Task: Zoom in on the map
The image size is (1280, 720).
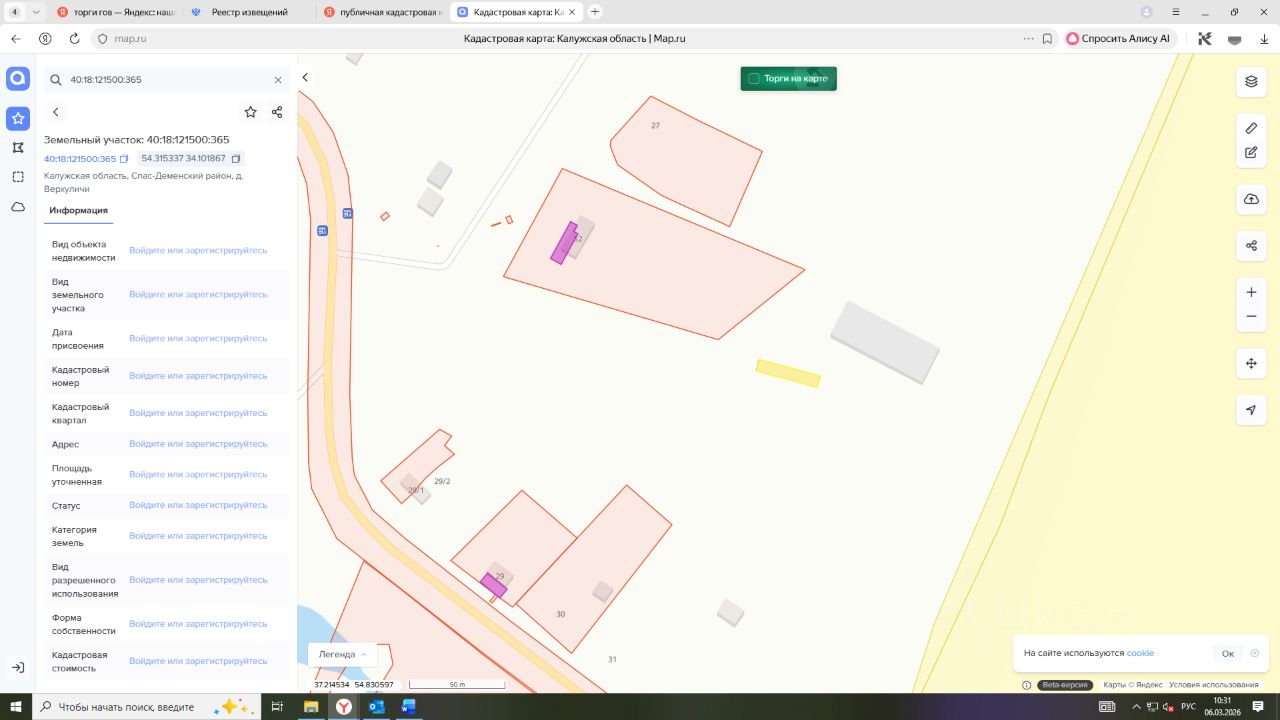Action: pyautogui.click(x=1251, y=292)
